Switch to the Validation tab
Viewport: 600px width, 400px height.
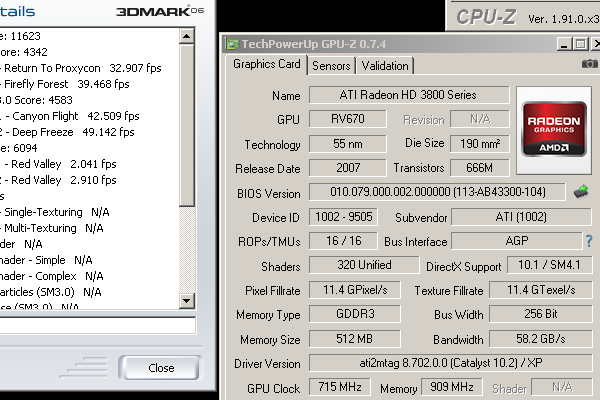pyautogui.click(x=385, y=66)
